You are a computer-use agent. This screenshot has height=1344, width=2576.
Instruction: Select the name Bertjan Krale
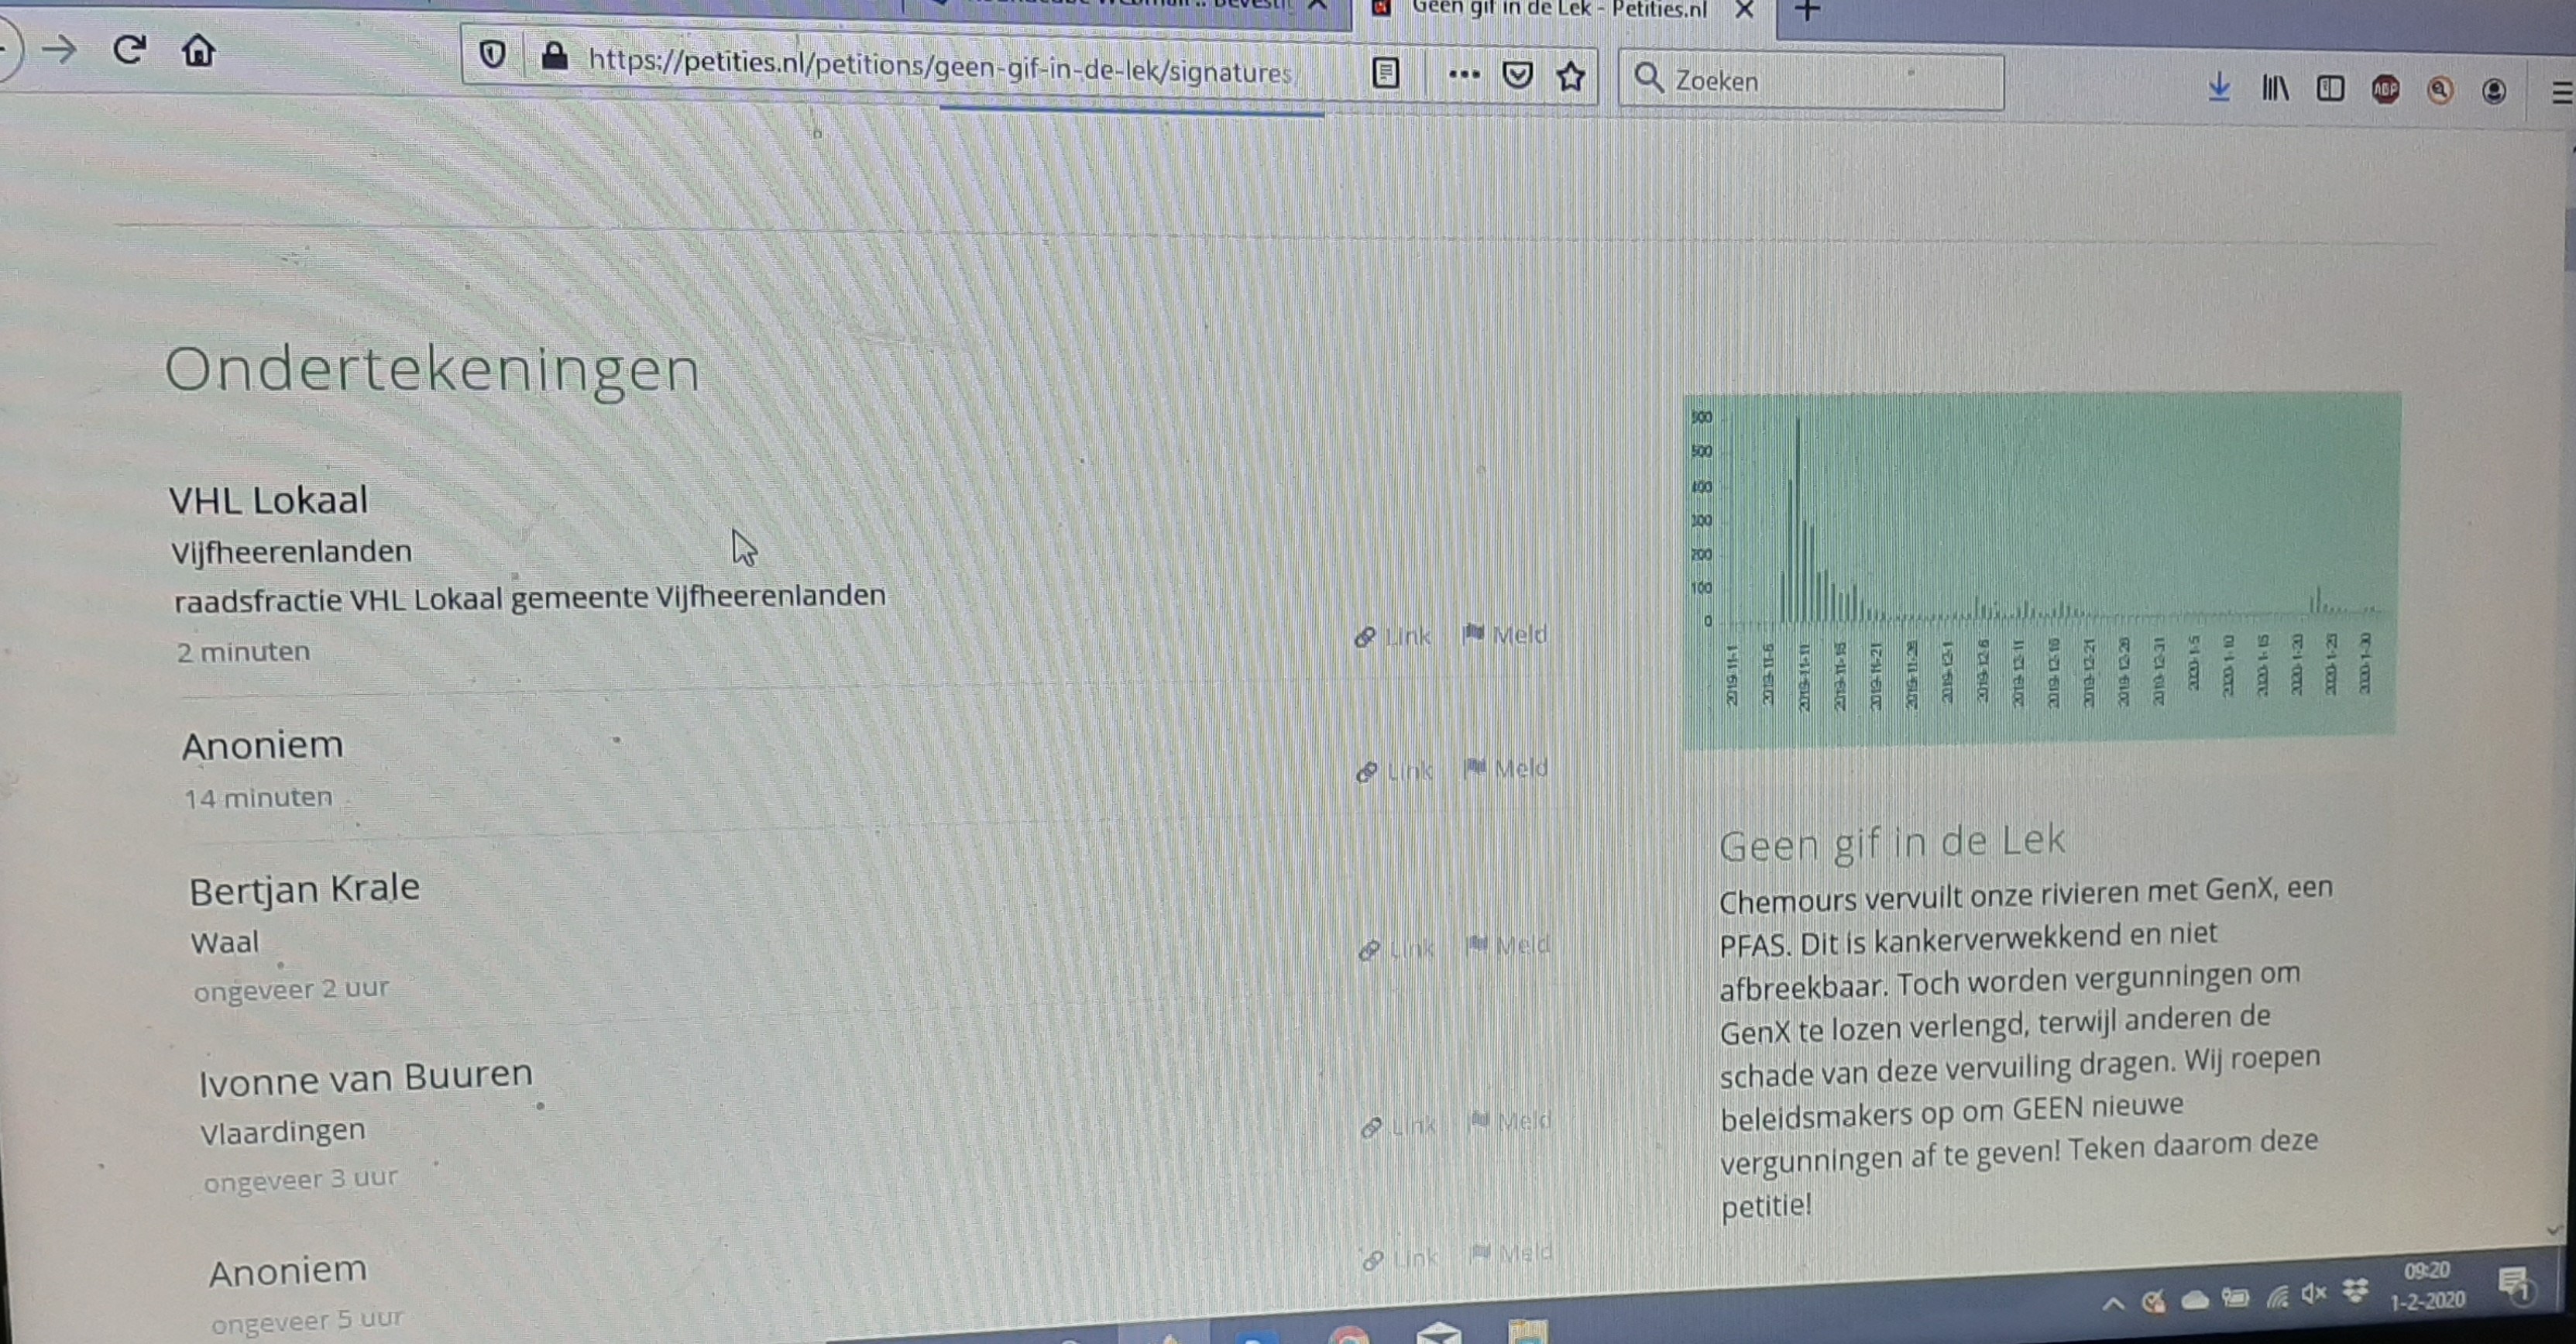pyautogui.click(x=304, y=889)
